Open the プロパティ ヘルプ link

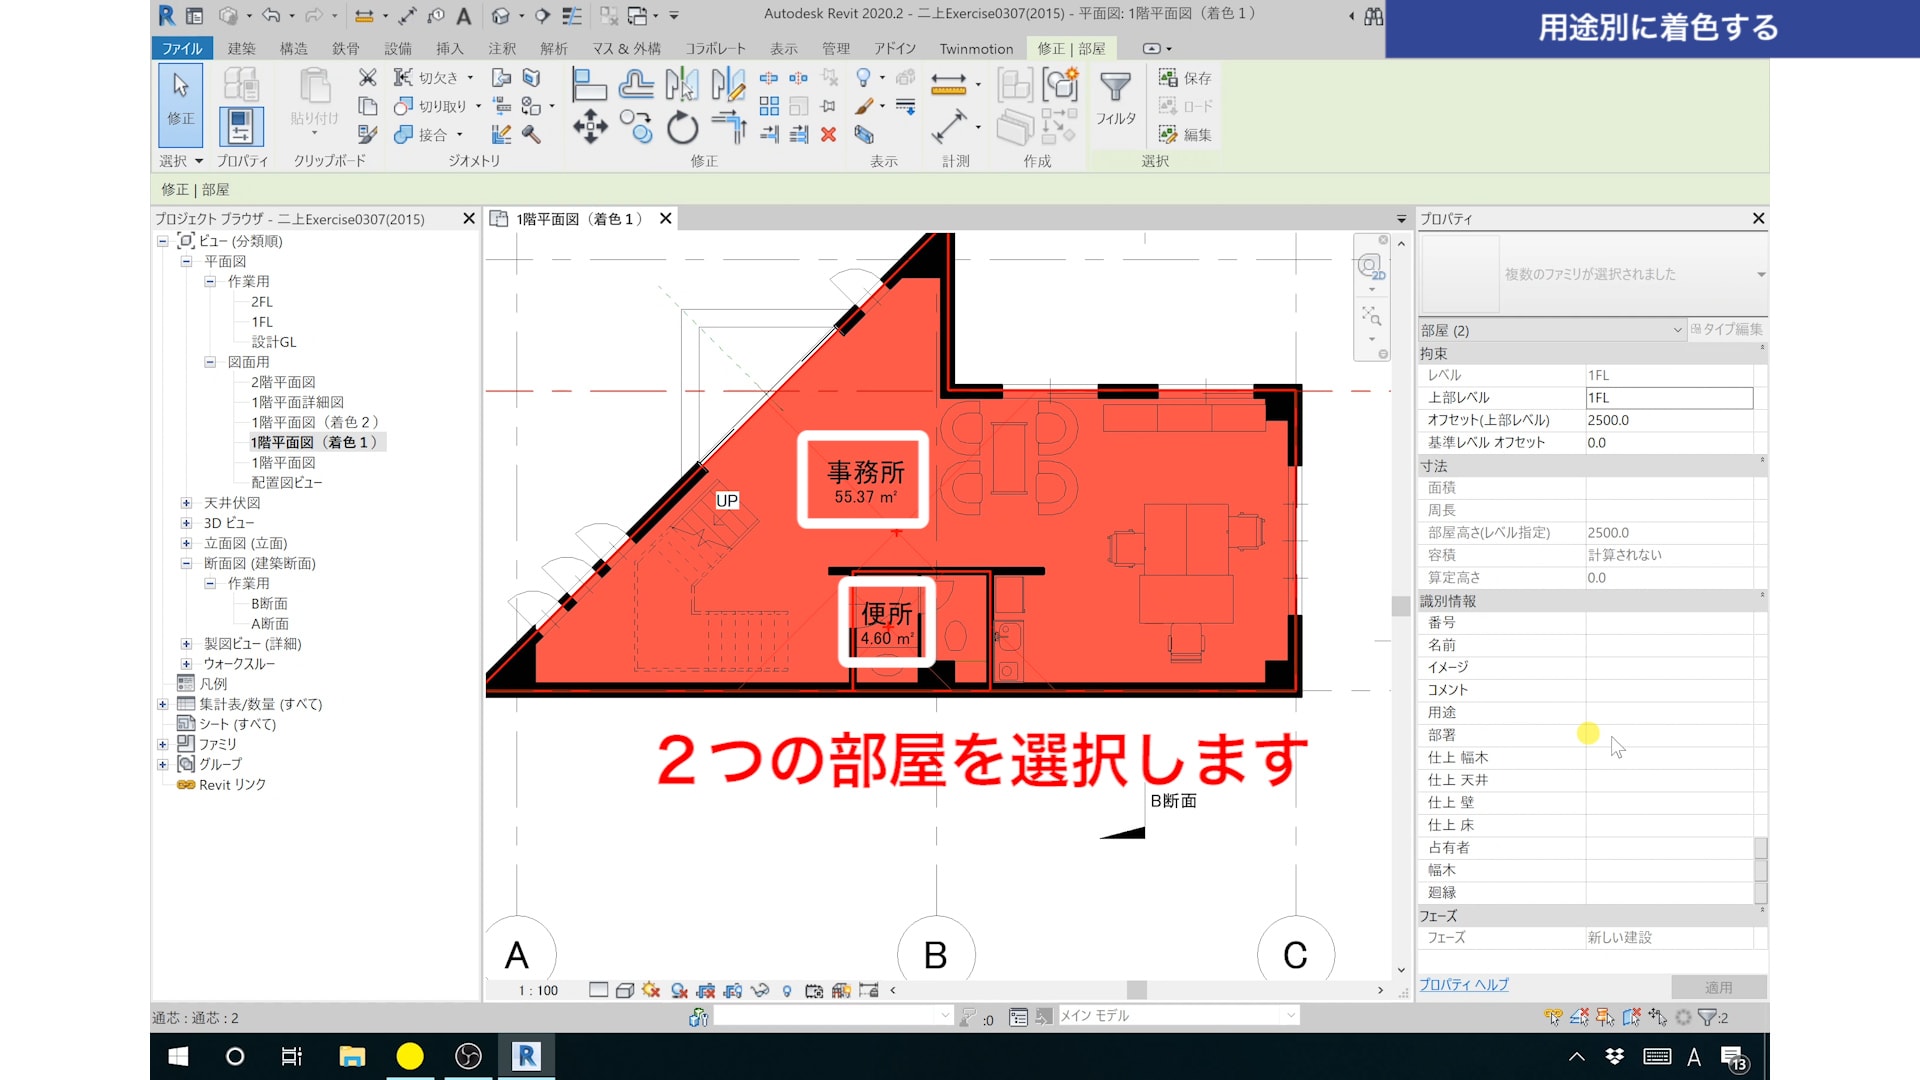pyautogui.click(x=1463, y=984)
